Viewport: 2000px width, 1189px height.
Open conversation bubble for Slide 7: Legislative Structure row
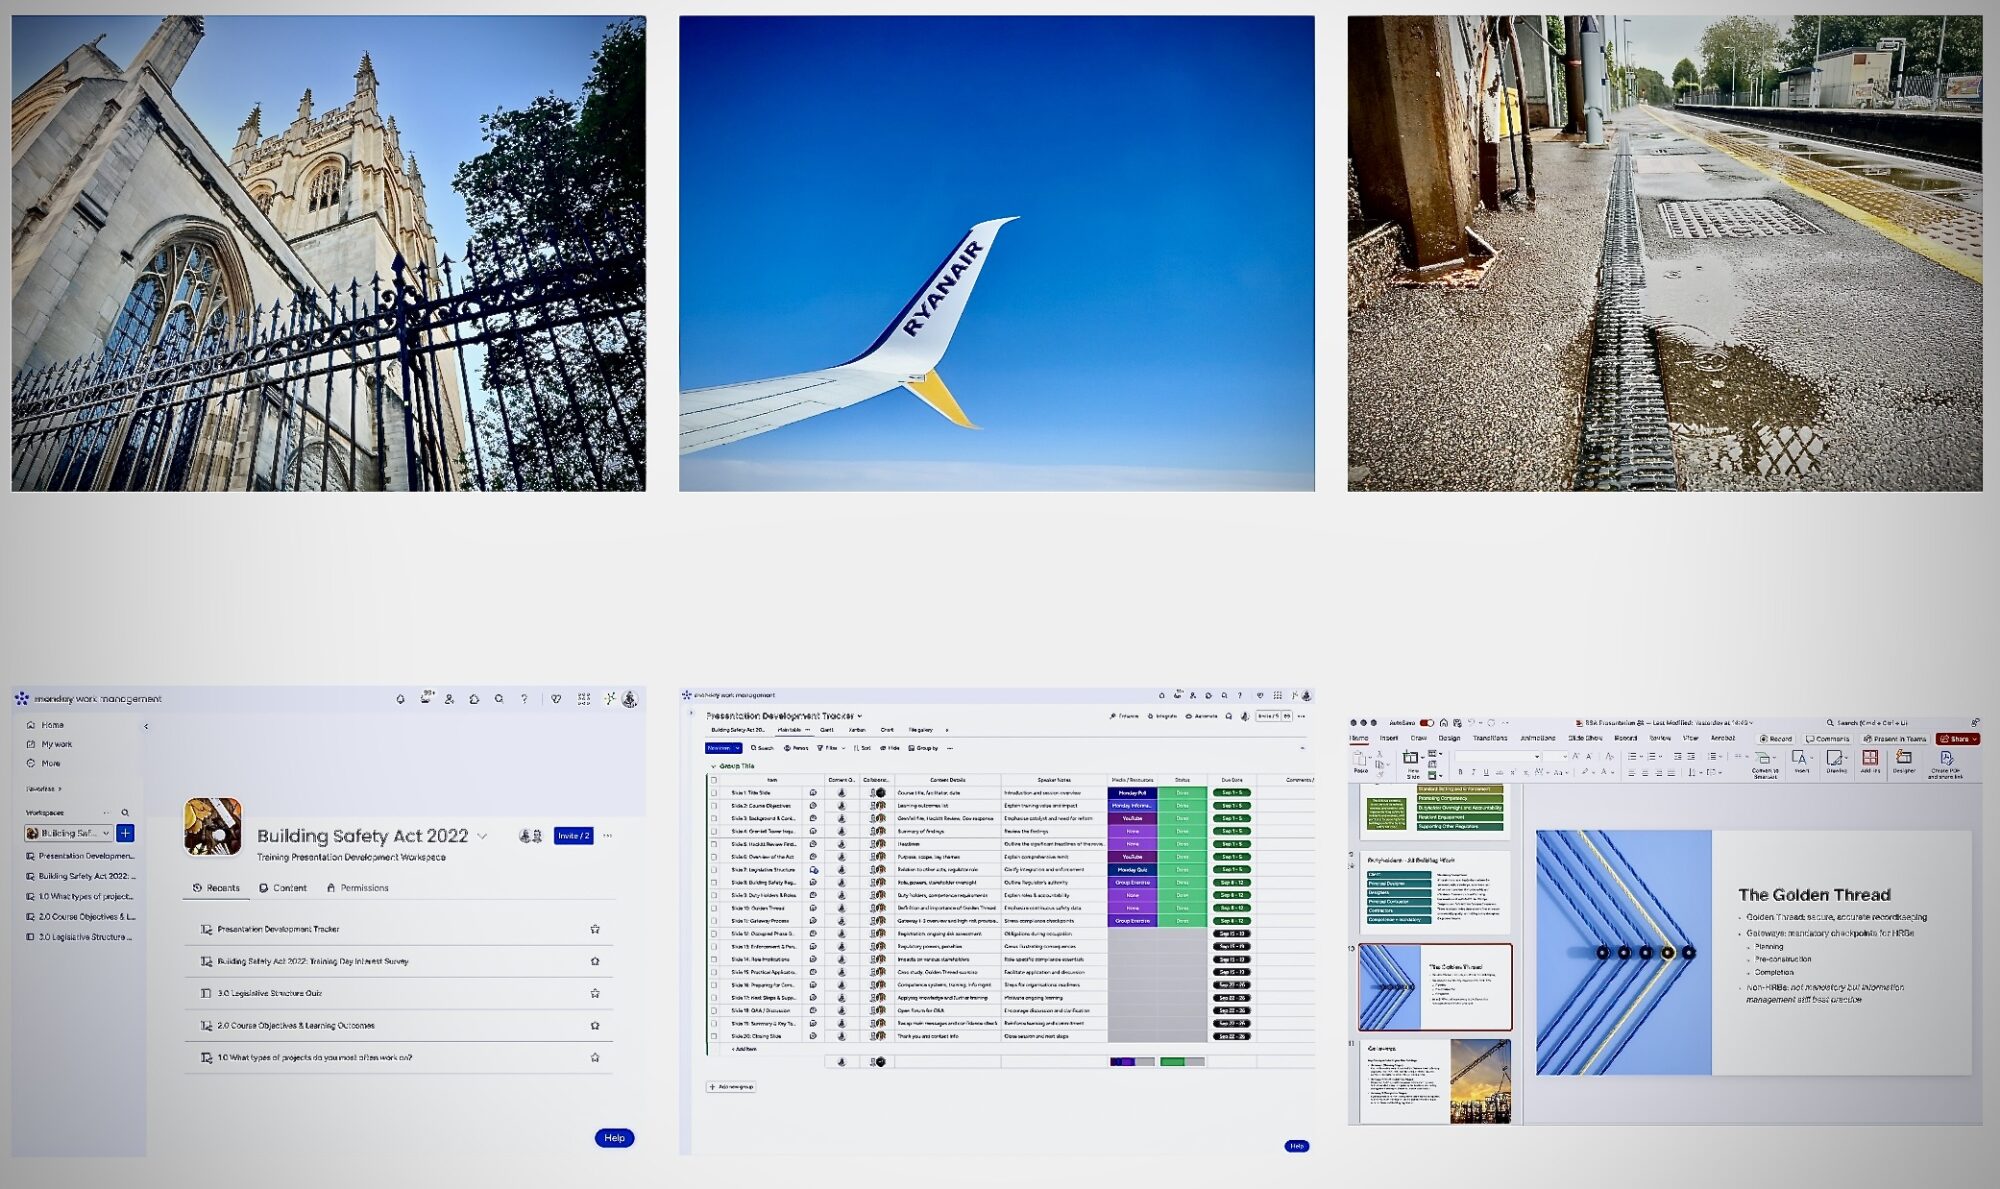pyautogui.click(x=813, y=870)
